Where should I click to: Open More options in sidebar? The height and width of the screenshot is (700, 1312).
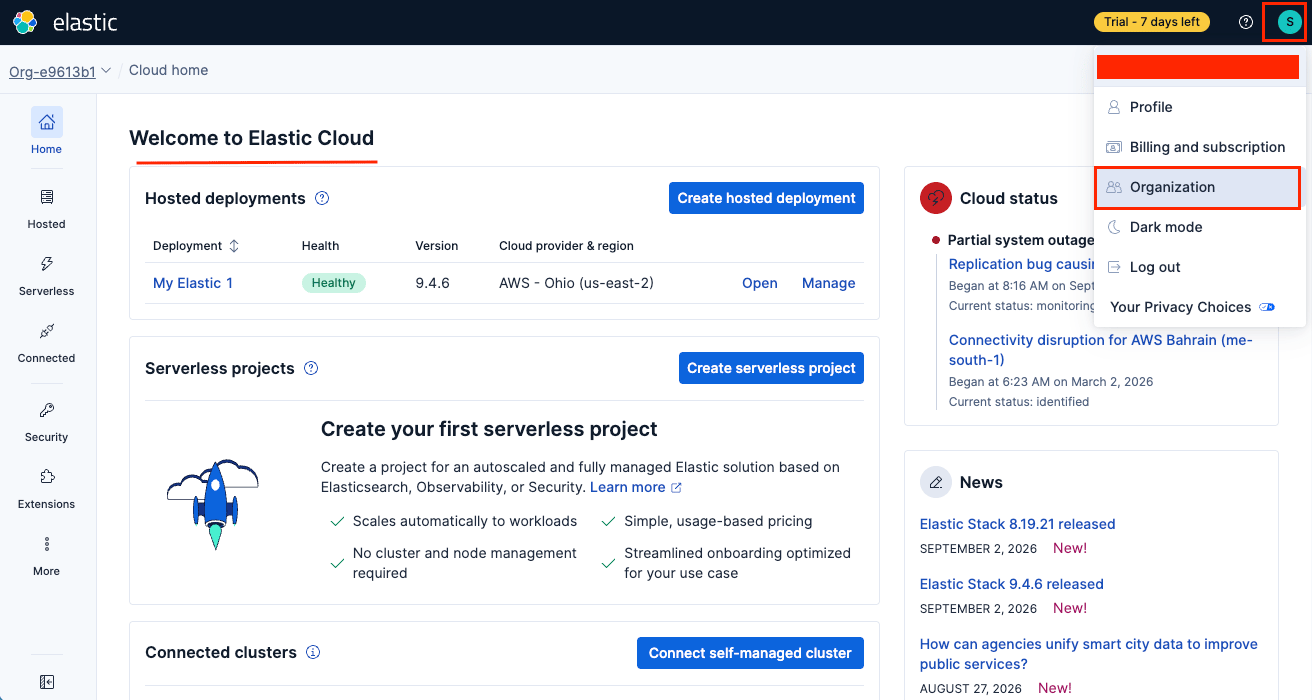click(46, 555)
